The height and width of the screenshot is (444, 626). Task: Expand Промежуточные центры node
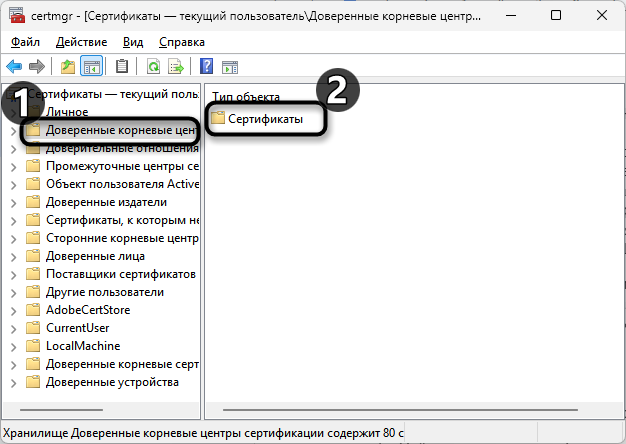(x=13, y=167)
